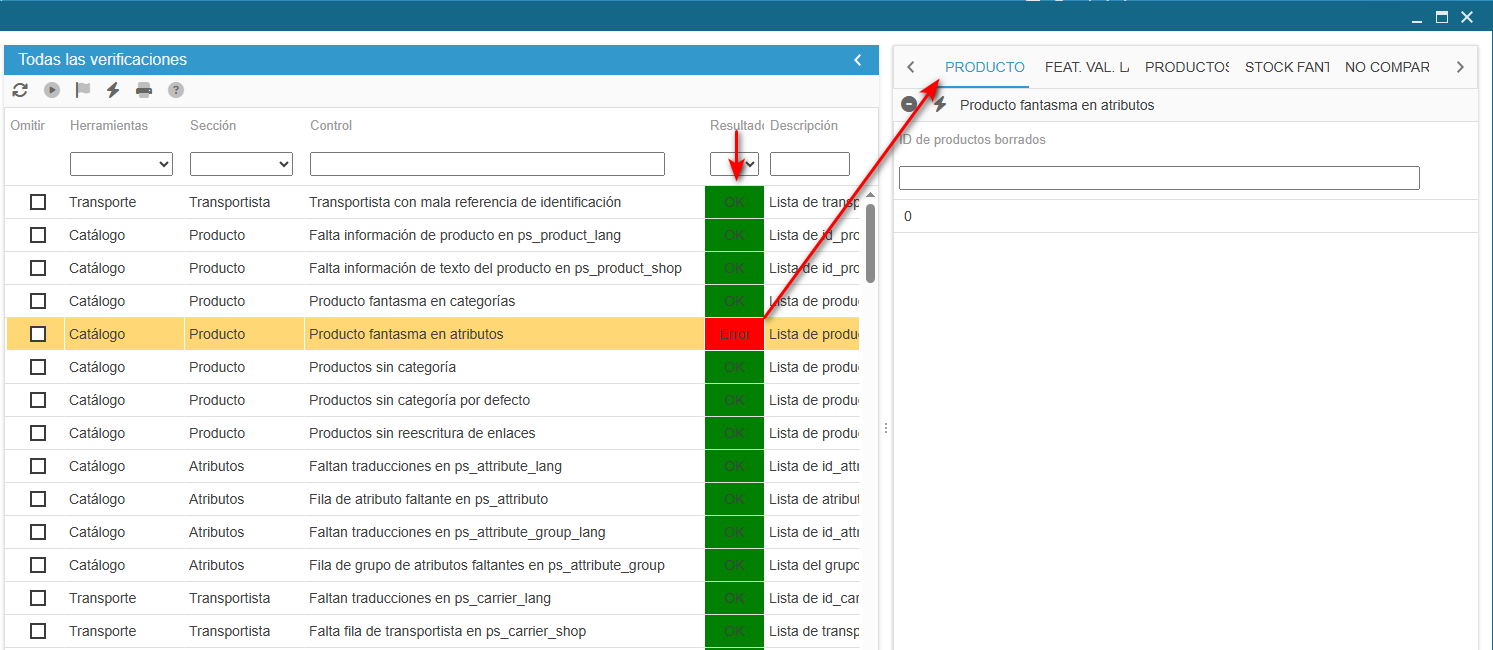Switch to the STOCK FANT tab
The width and height of the screenshot is (1493, 650).
[x=1286, y=67]
